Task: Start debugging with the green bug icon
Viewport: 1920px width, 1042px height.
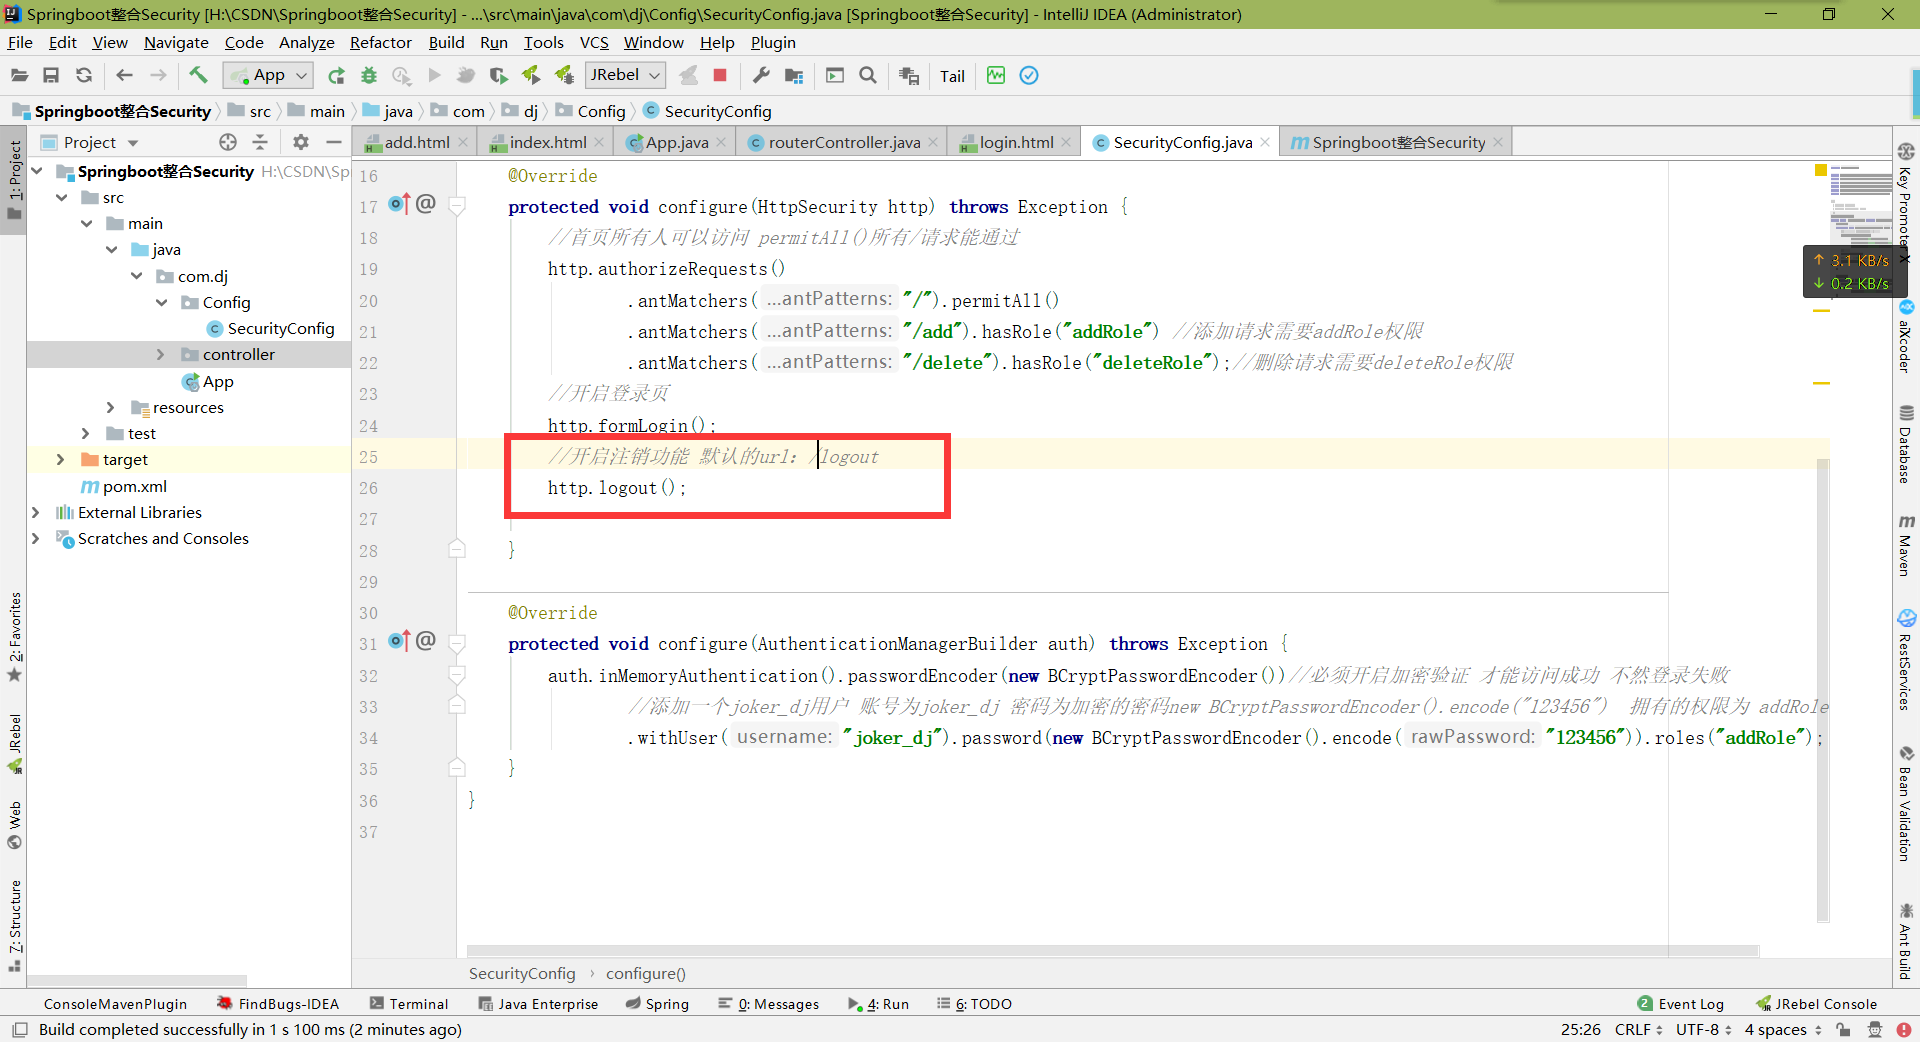Action: tap(369, 76)
